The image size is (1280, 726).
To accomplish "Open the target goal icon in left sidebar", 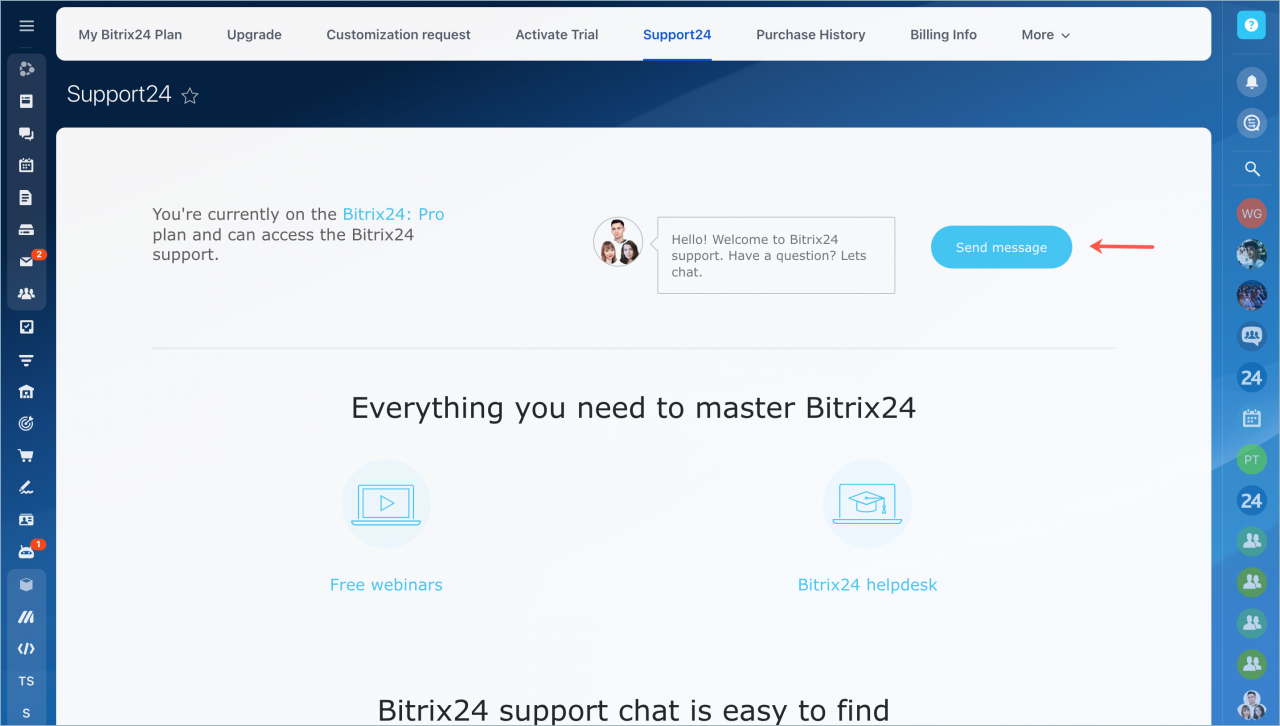I will 27,424.
